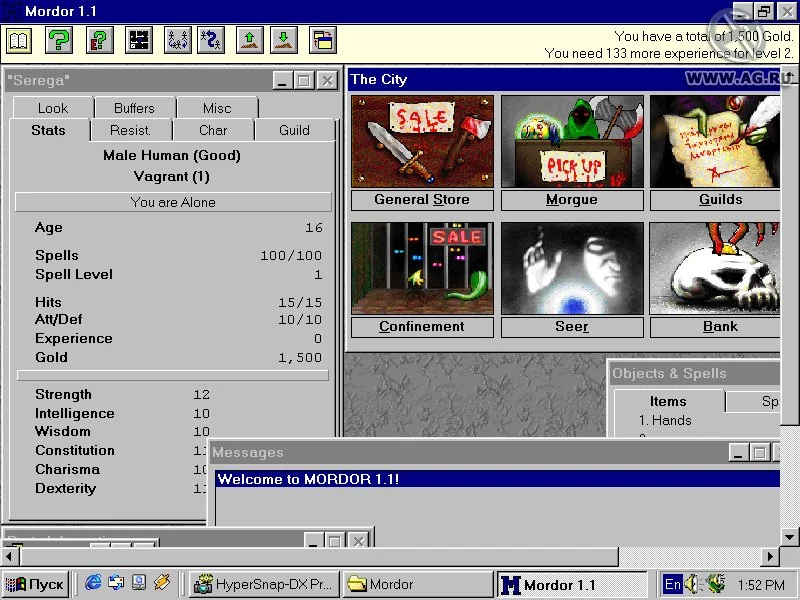Switch to the Look tab
This screenshot has height=600, width=800.
(x=53, y=108)
